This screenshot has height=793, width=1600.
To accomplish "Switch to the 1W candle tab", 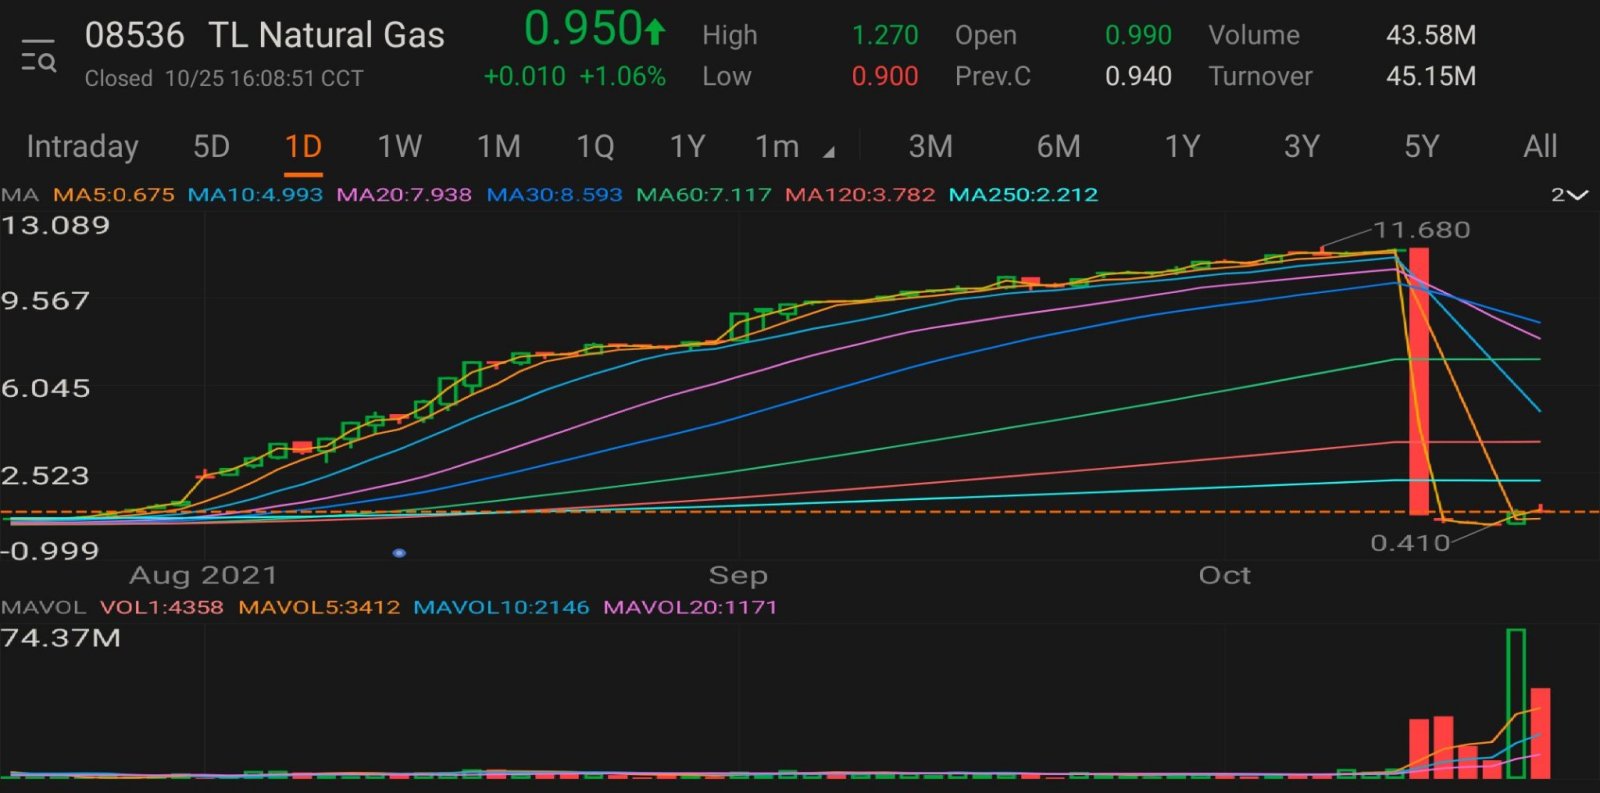I will click(x=399, y=147).
